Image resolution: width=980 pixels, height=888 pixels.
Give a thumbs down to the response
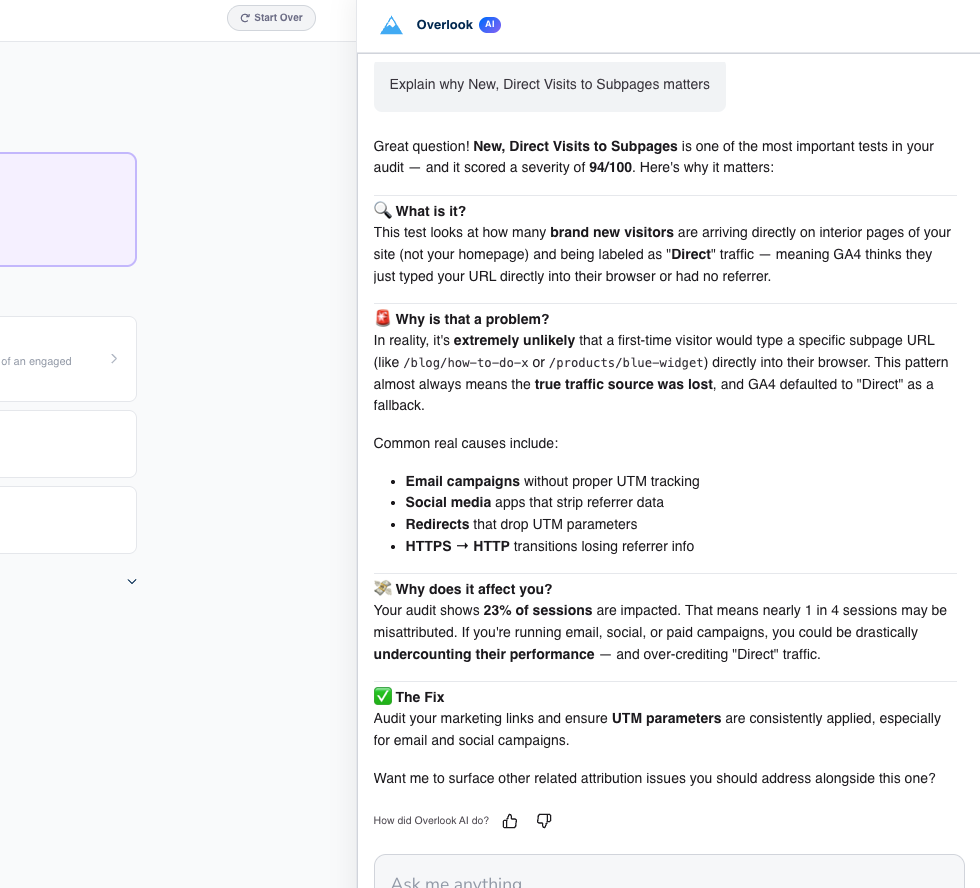[543, 820]
